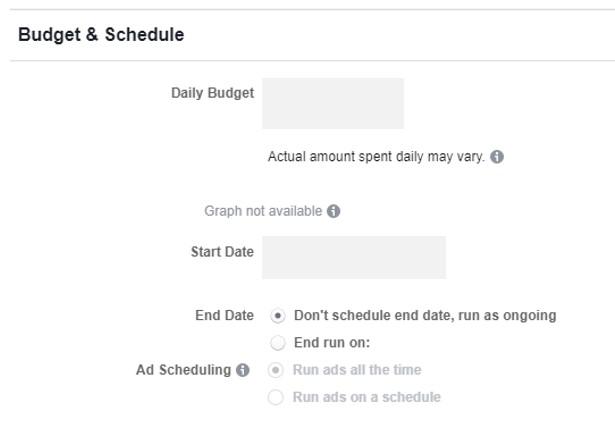Click the 'End run on:' option text

(x=332, y=343)
